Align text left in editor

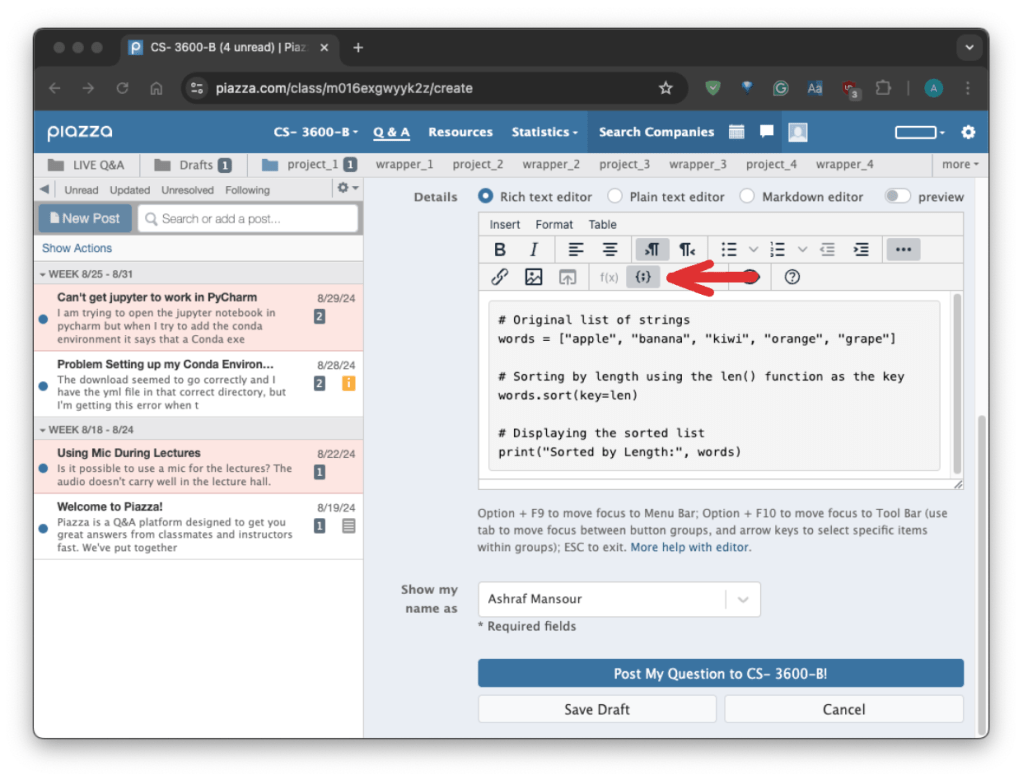click(x=575, y=249)
